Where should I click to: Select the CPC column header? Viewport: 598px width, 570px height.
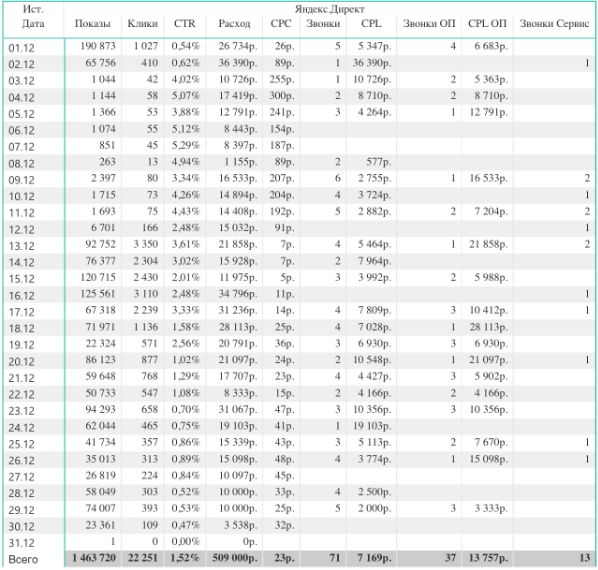click(281, 24)
